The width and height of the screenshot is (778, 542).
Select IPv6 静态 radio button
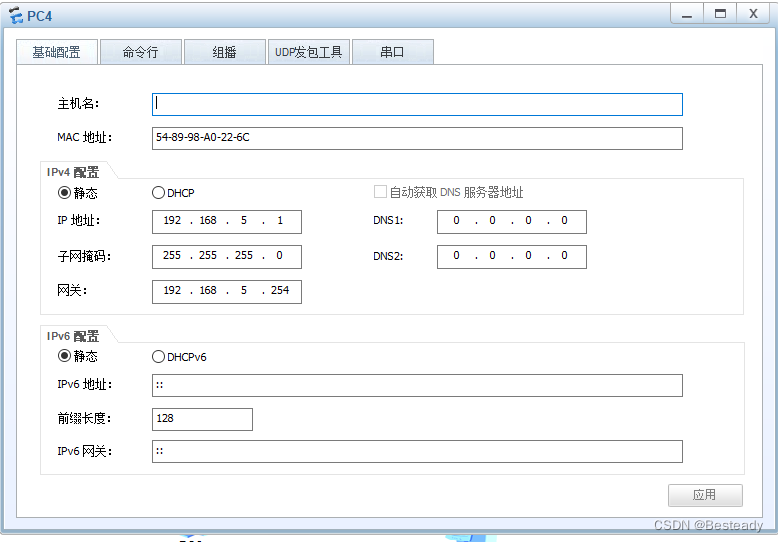(65, 356)
